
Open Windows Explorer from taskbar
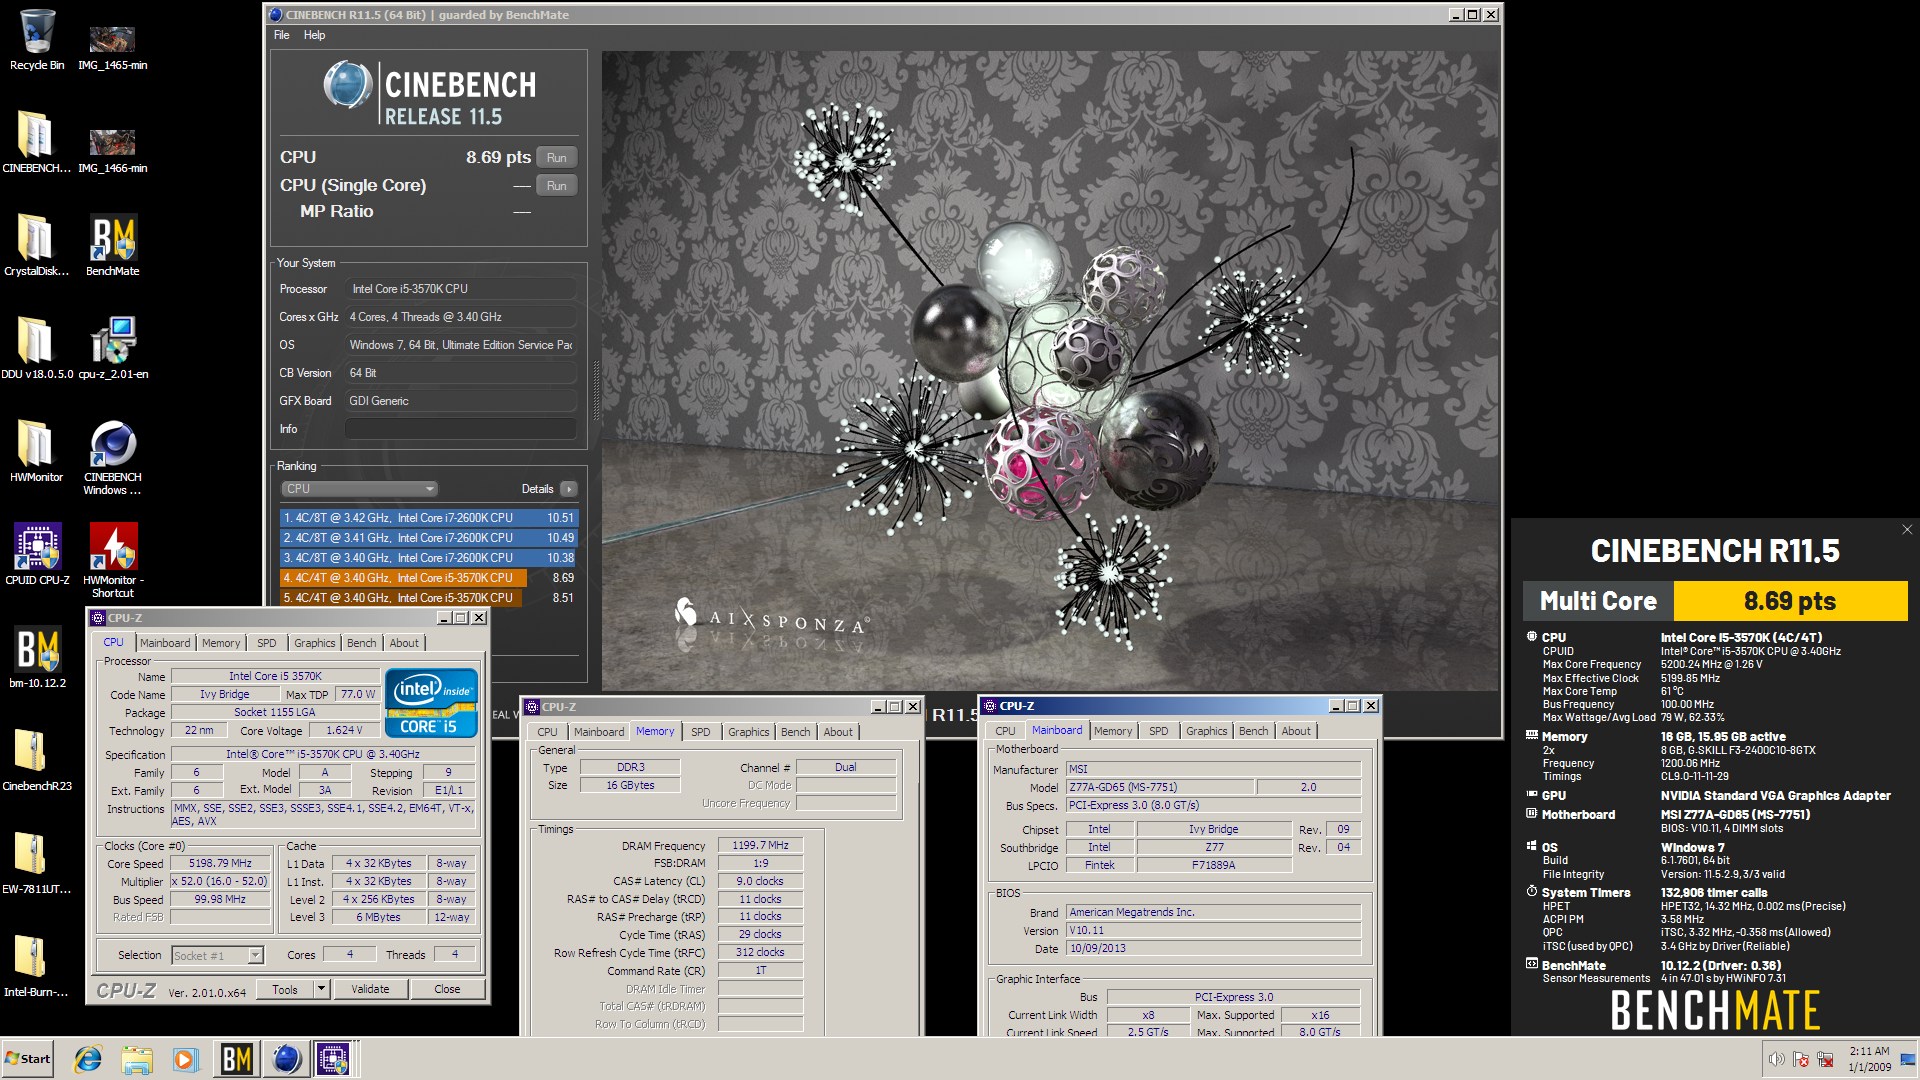coord(137,1059)
